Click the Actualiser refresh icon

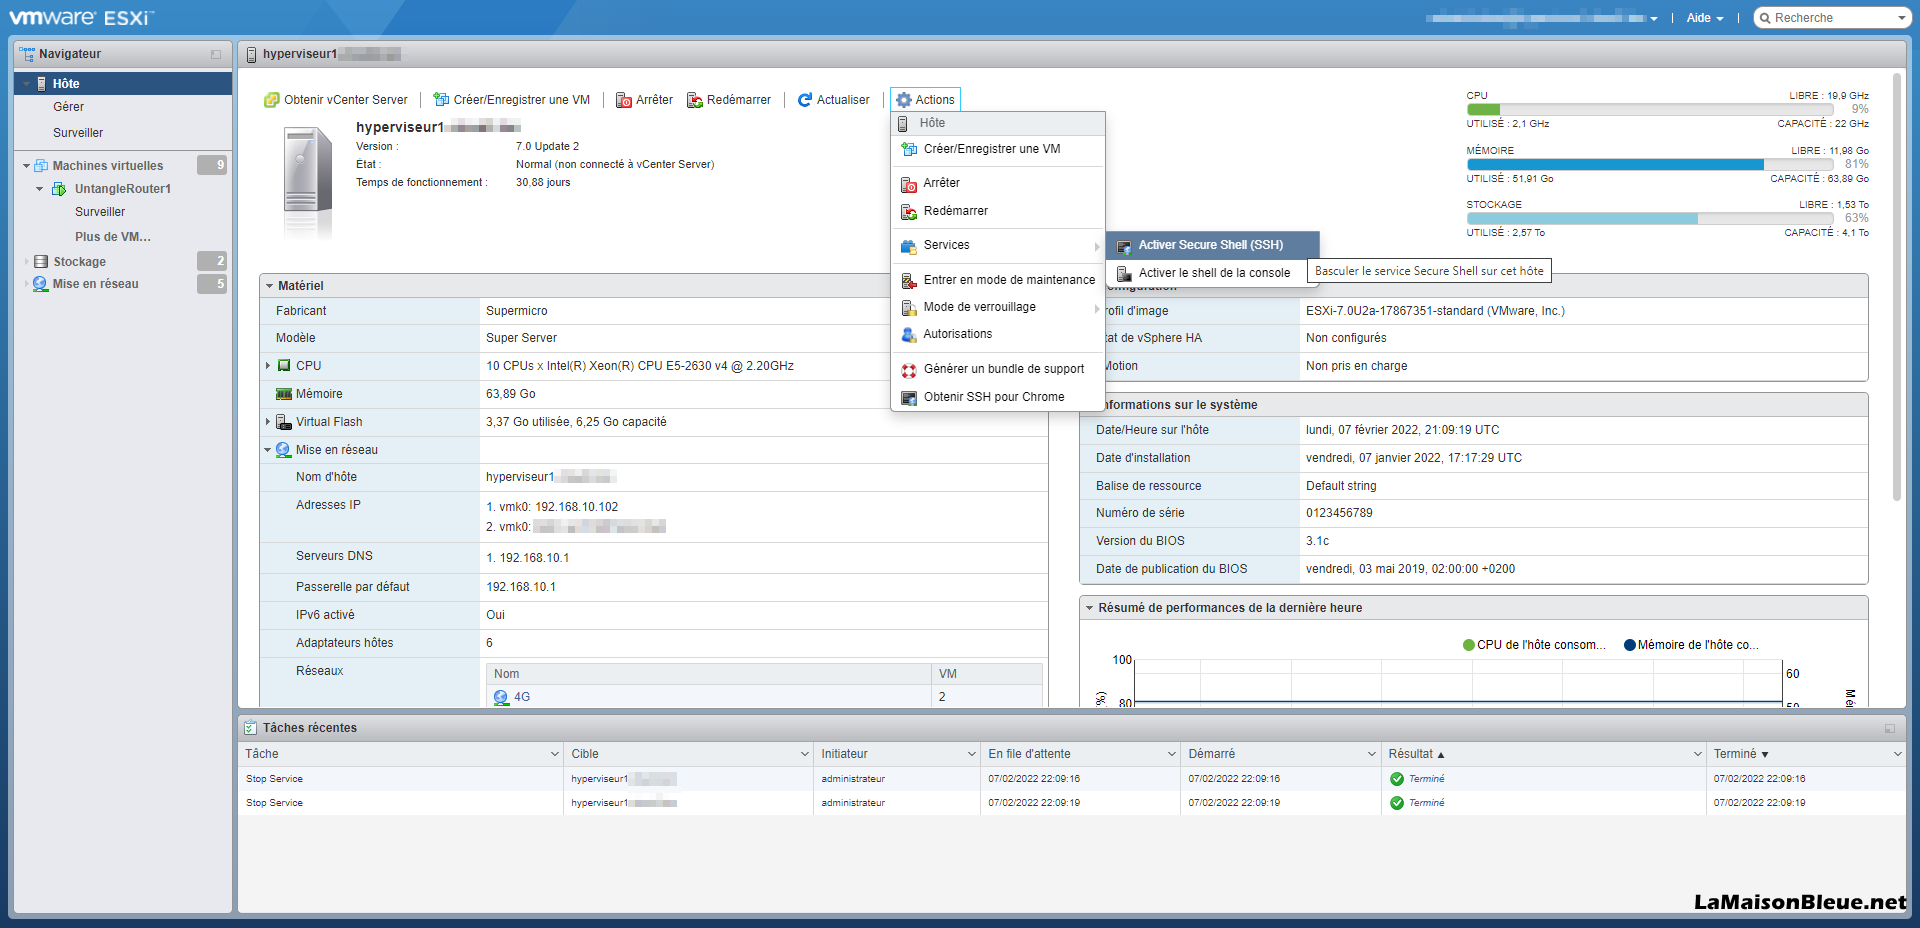[x=804, y=100]
